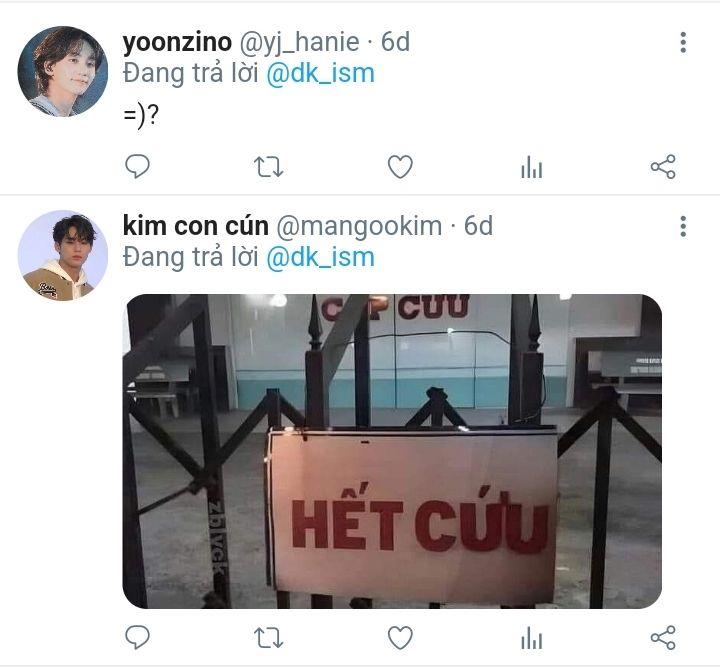Viewport: 720px width, 667px height.
Task: View analytics for yoonzino's tweet
Action: pos(532,167)
